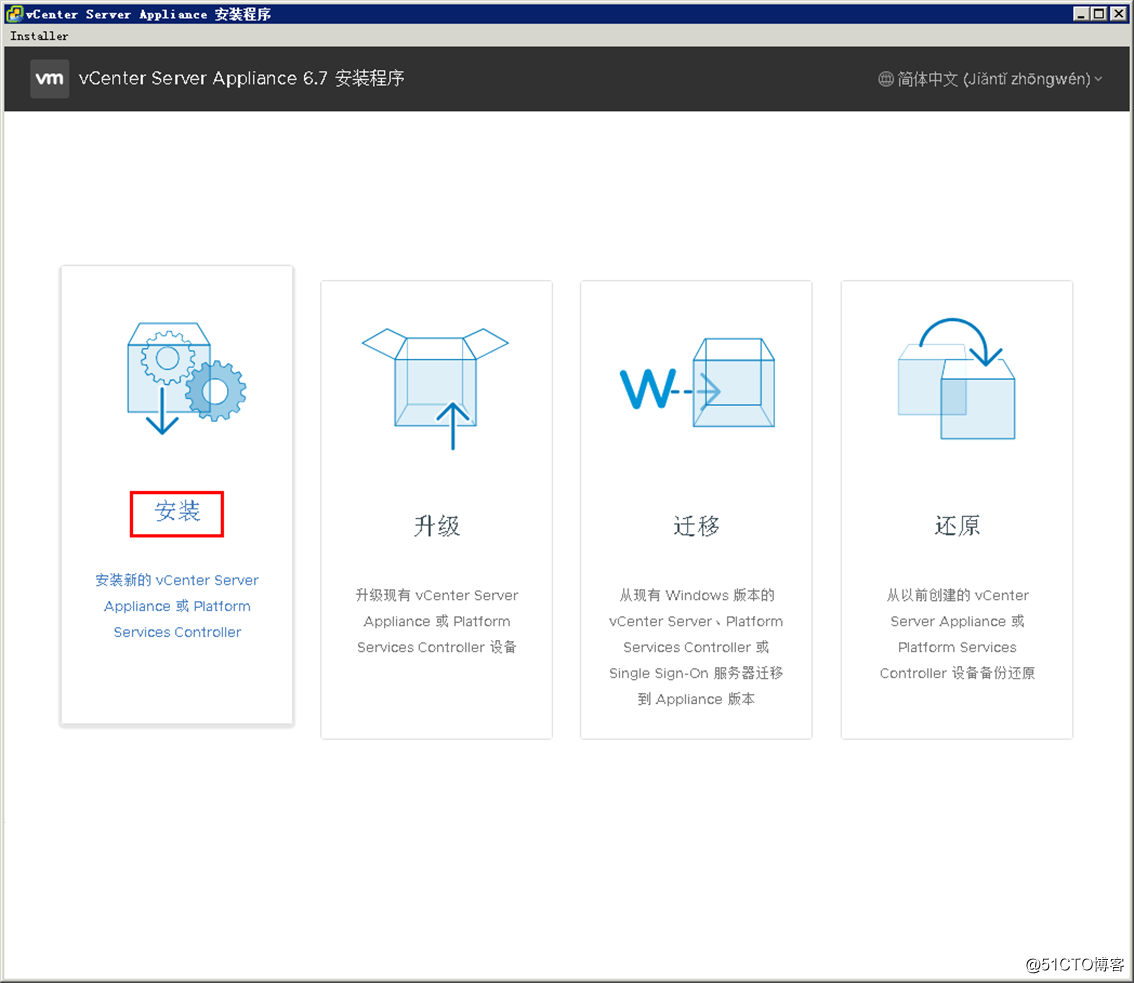Click the title bar application icon
Viewport: 1134px width, 983px height.
14,14
